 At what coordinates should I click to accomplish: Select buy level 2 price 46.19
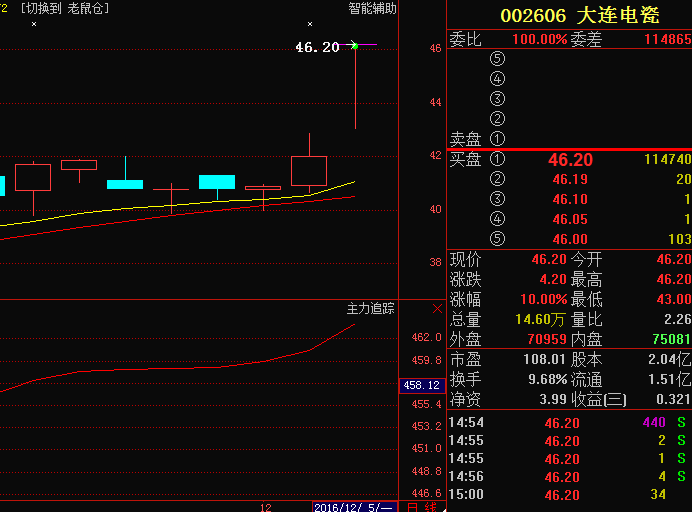click(x=570, y=179)
